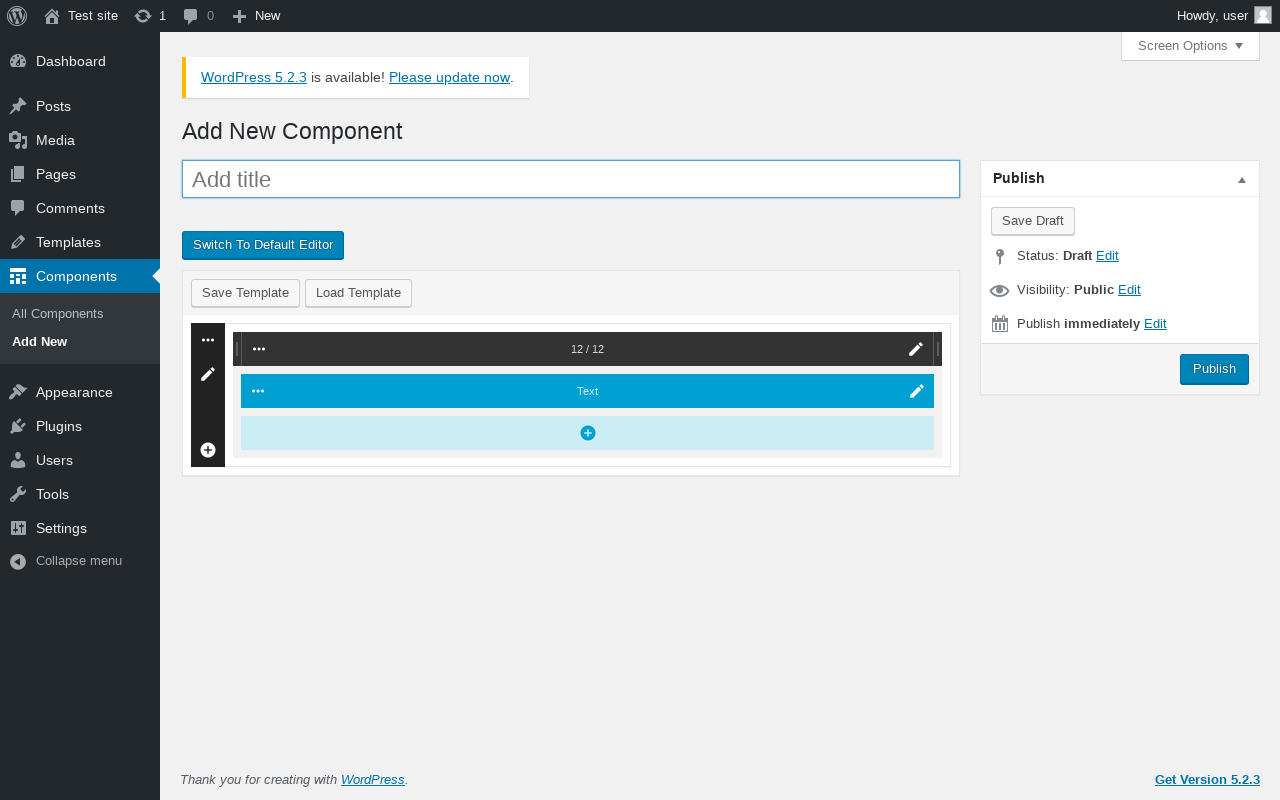Open the Settings menu item
This screenshot has width=1280, height=800.
click(80, 528)
